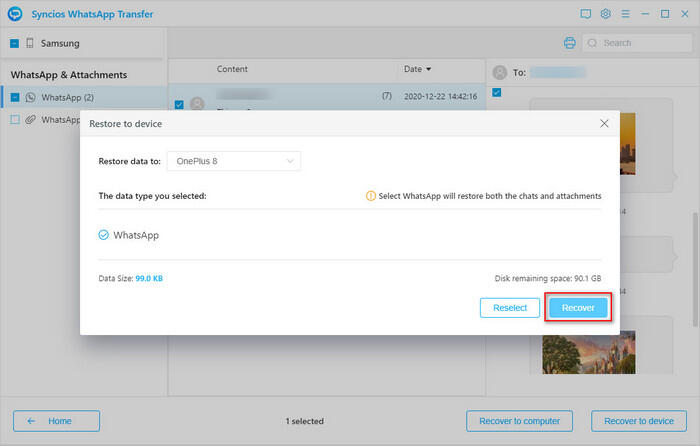Open the hamburger menu in title bar
Screen dimensions: 700x446
tap(626, 15)
